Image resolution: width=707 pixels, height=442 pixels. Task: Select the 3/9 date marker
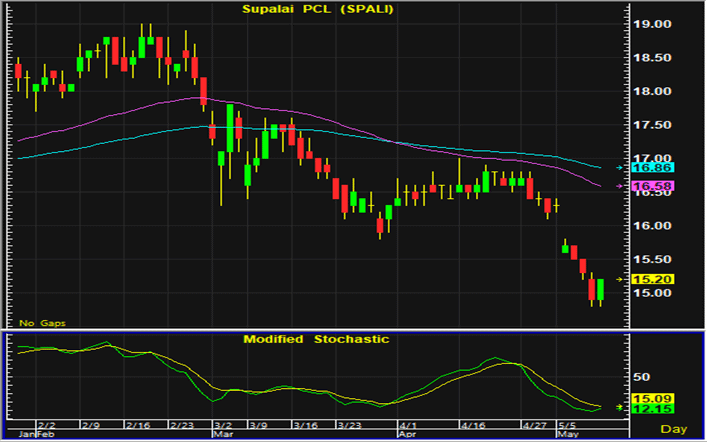point(258,425)
